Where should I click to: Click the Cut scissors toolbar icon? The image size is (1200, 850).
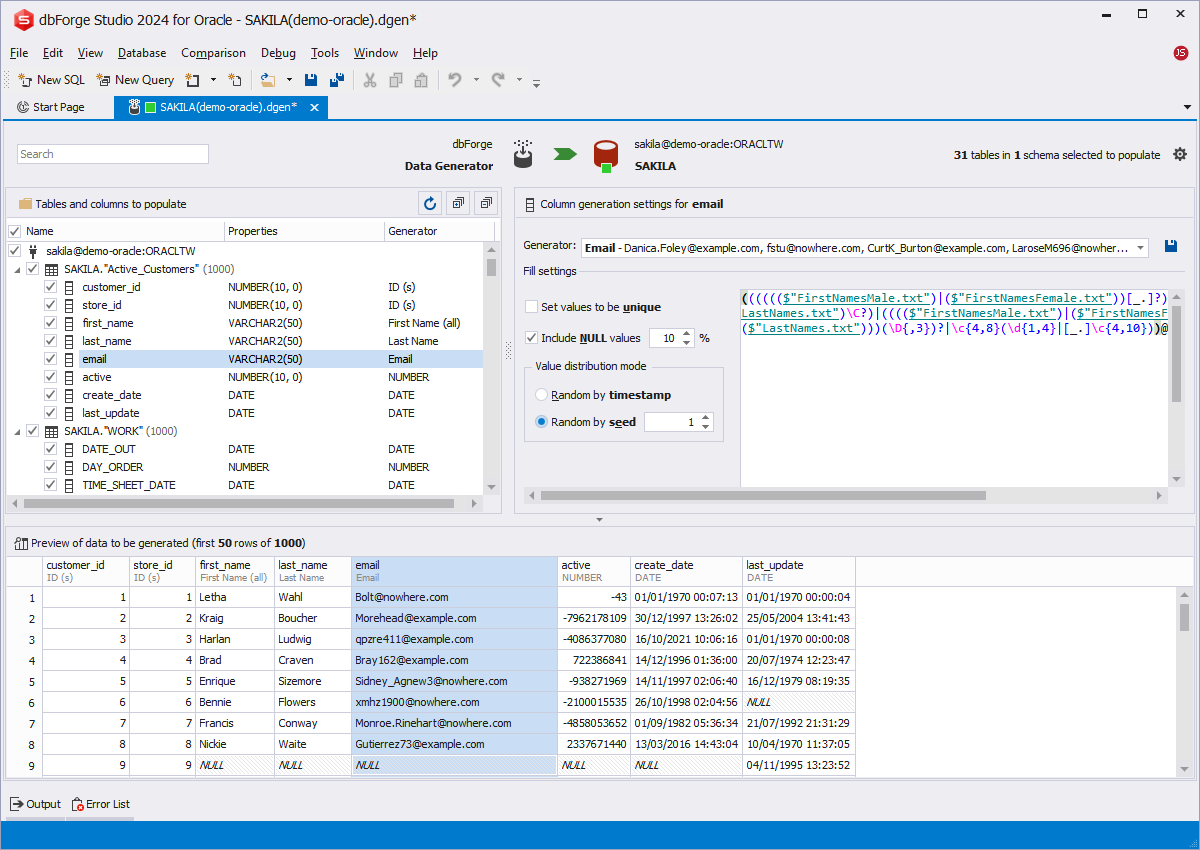tap(369, 80)
